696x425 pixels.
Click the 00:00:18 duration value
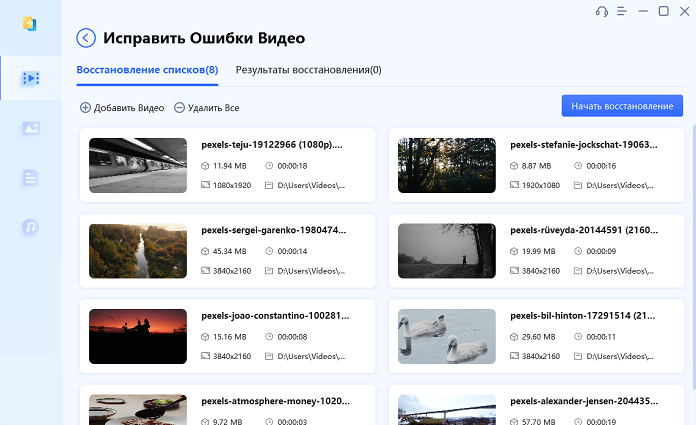click(292, 166)
